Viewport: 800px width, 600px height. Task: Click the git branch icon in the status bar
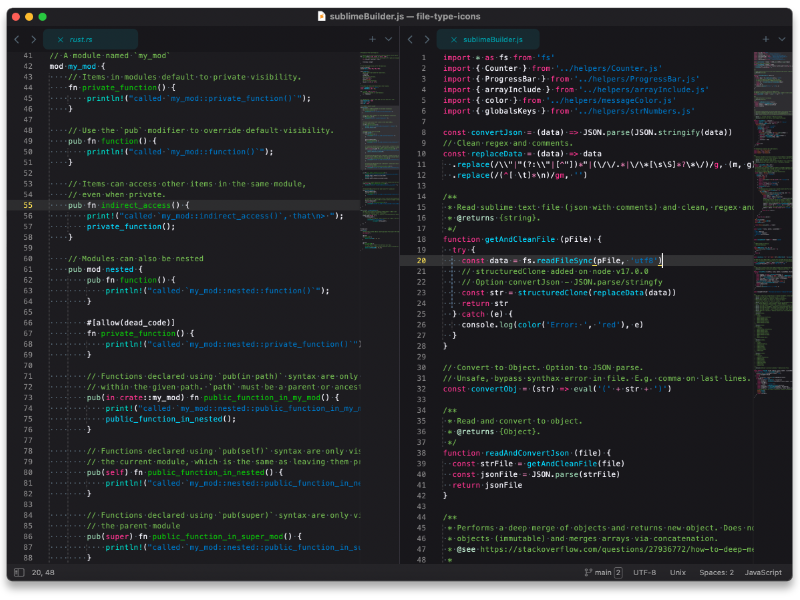point(588,573)
